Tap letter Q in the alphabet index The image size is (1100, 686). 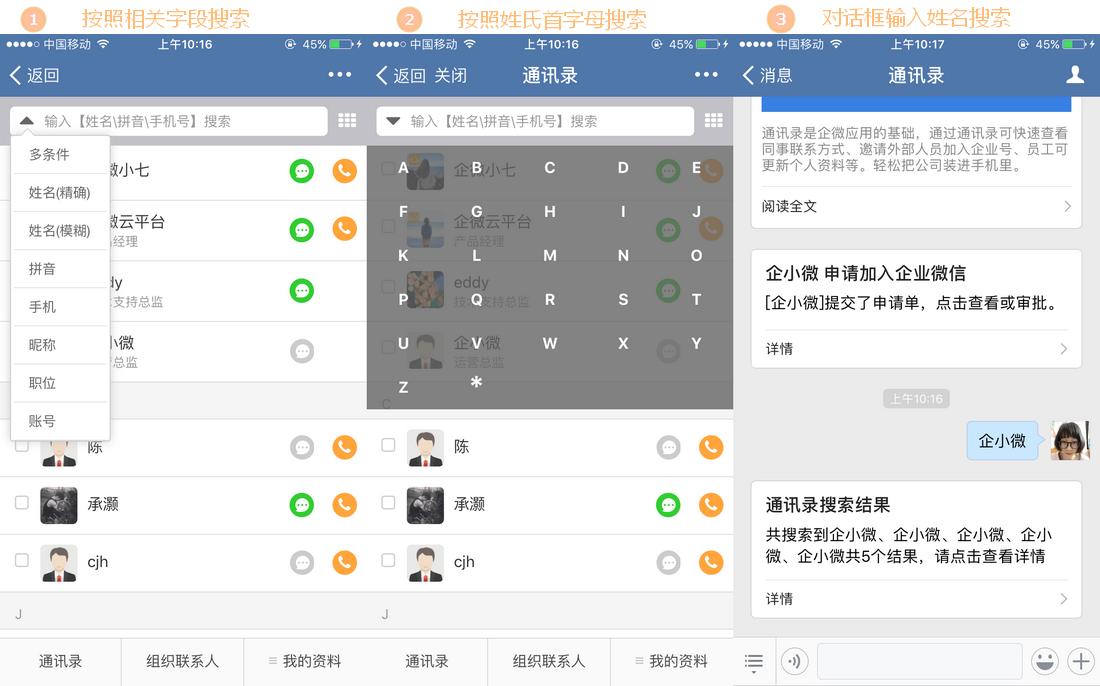tap(476, 298)
